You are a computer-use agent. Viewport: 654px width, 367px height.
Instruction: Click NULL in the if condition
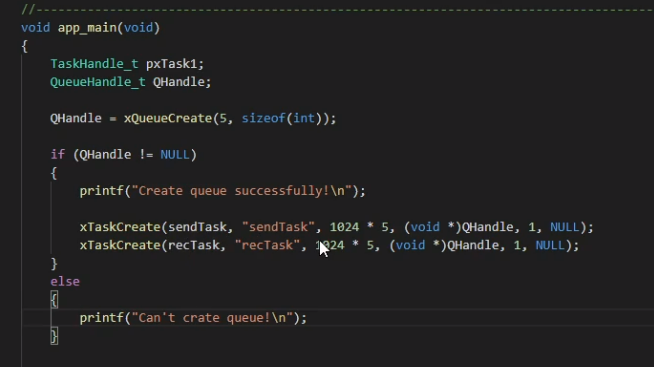click(x=175, y=155)
